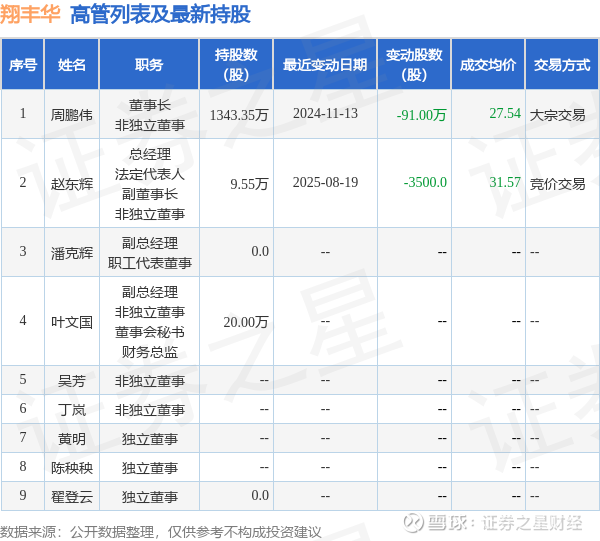Select the 成交均价 column header
The height and width of the screenshot is (541, 600).
coord(488,64)
